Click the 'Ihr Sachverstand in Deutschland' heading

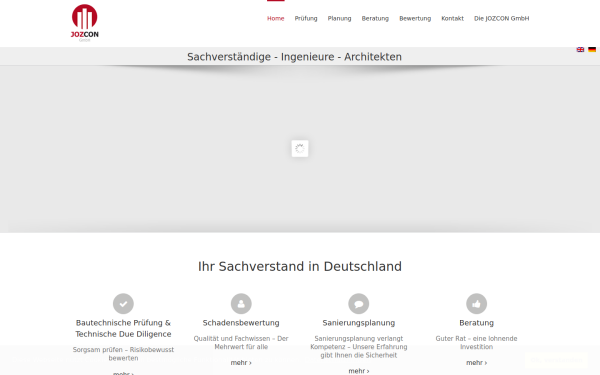click(x=300, y=266)
